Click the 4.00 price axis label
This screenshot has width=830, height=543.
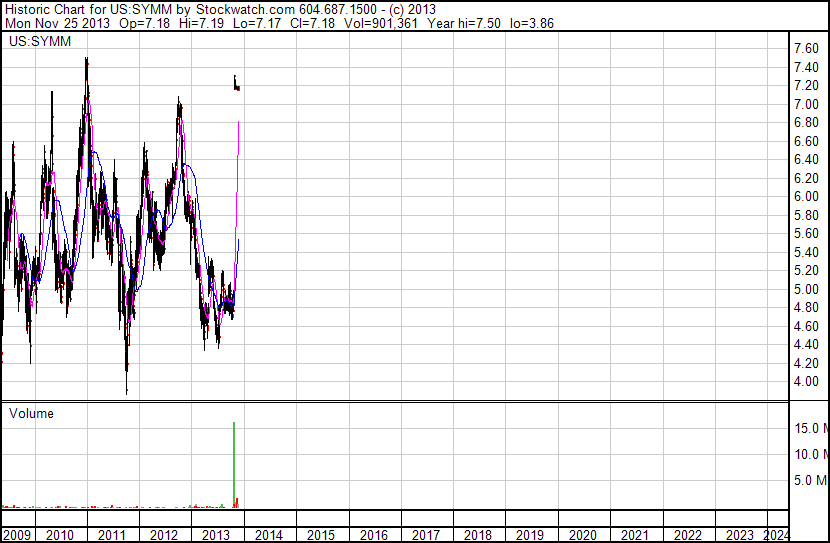tap(806, 382)
